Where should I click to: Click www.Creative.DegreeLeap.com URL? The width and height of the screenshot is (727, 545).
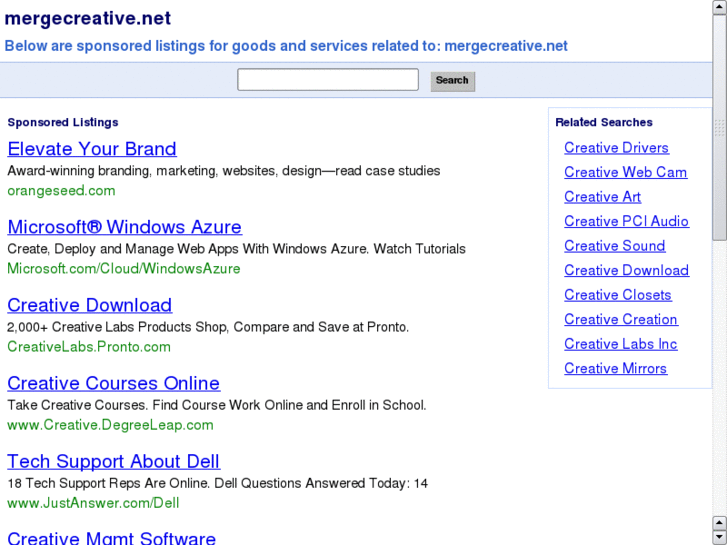[x=110, y=425]
